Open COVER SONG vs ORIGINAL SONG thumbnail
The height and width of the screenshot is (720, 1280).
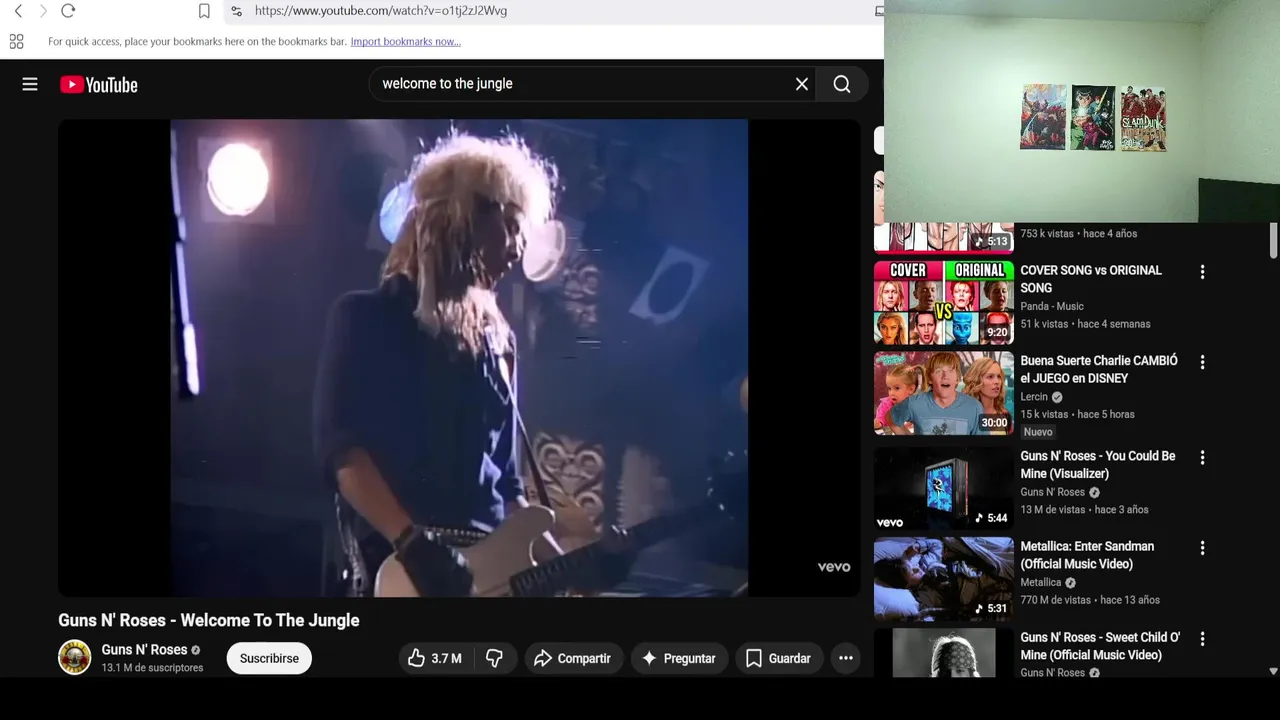tap(944, 302)
